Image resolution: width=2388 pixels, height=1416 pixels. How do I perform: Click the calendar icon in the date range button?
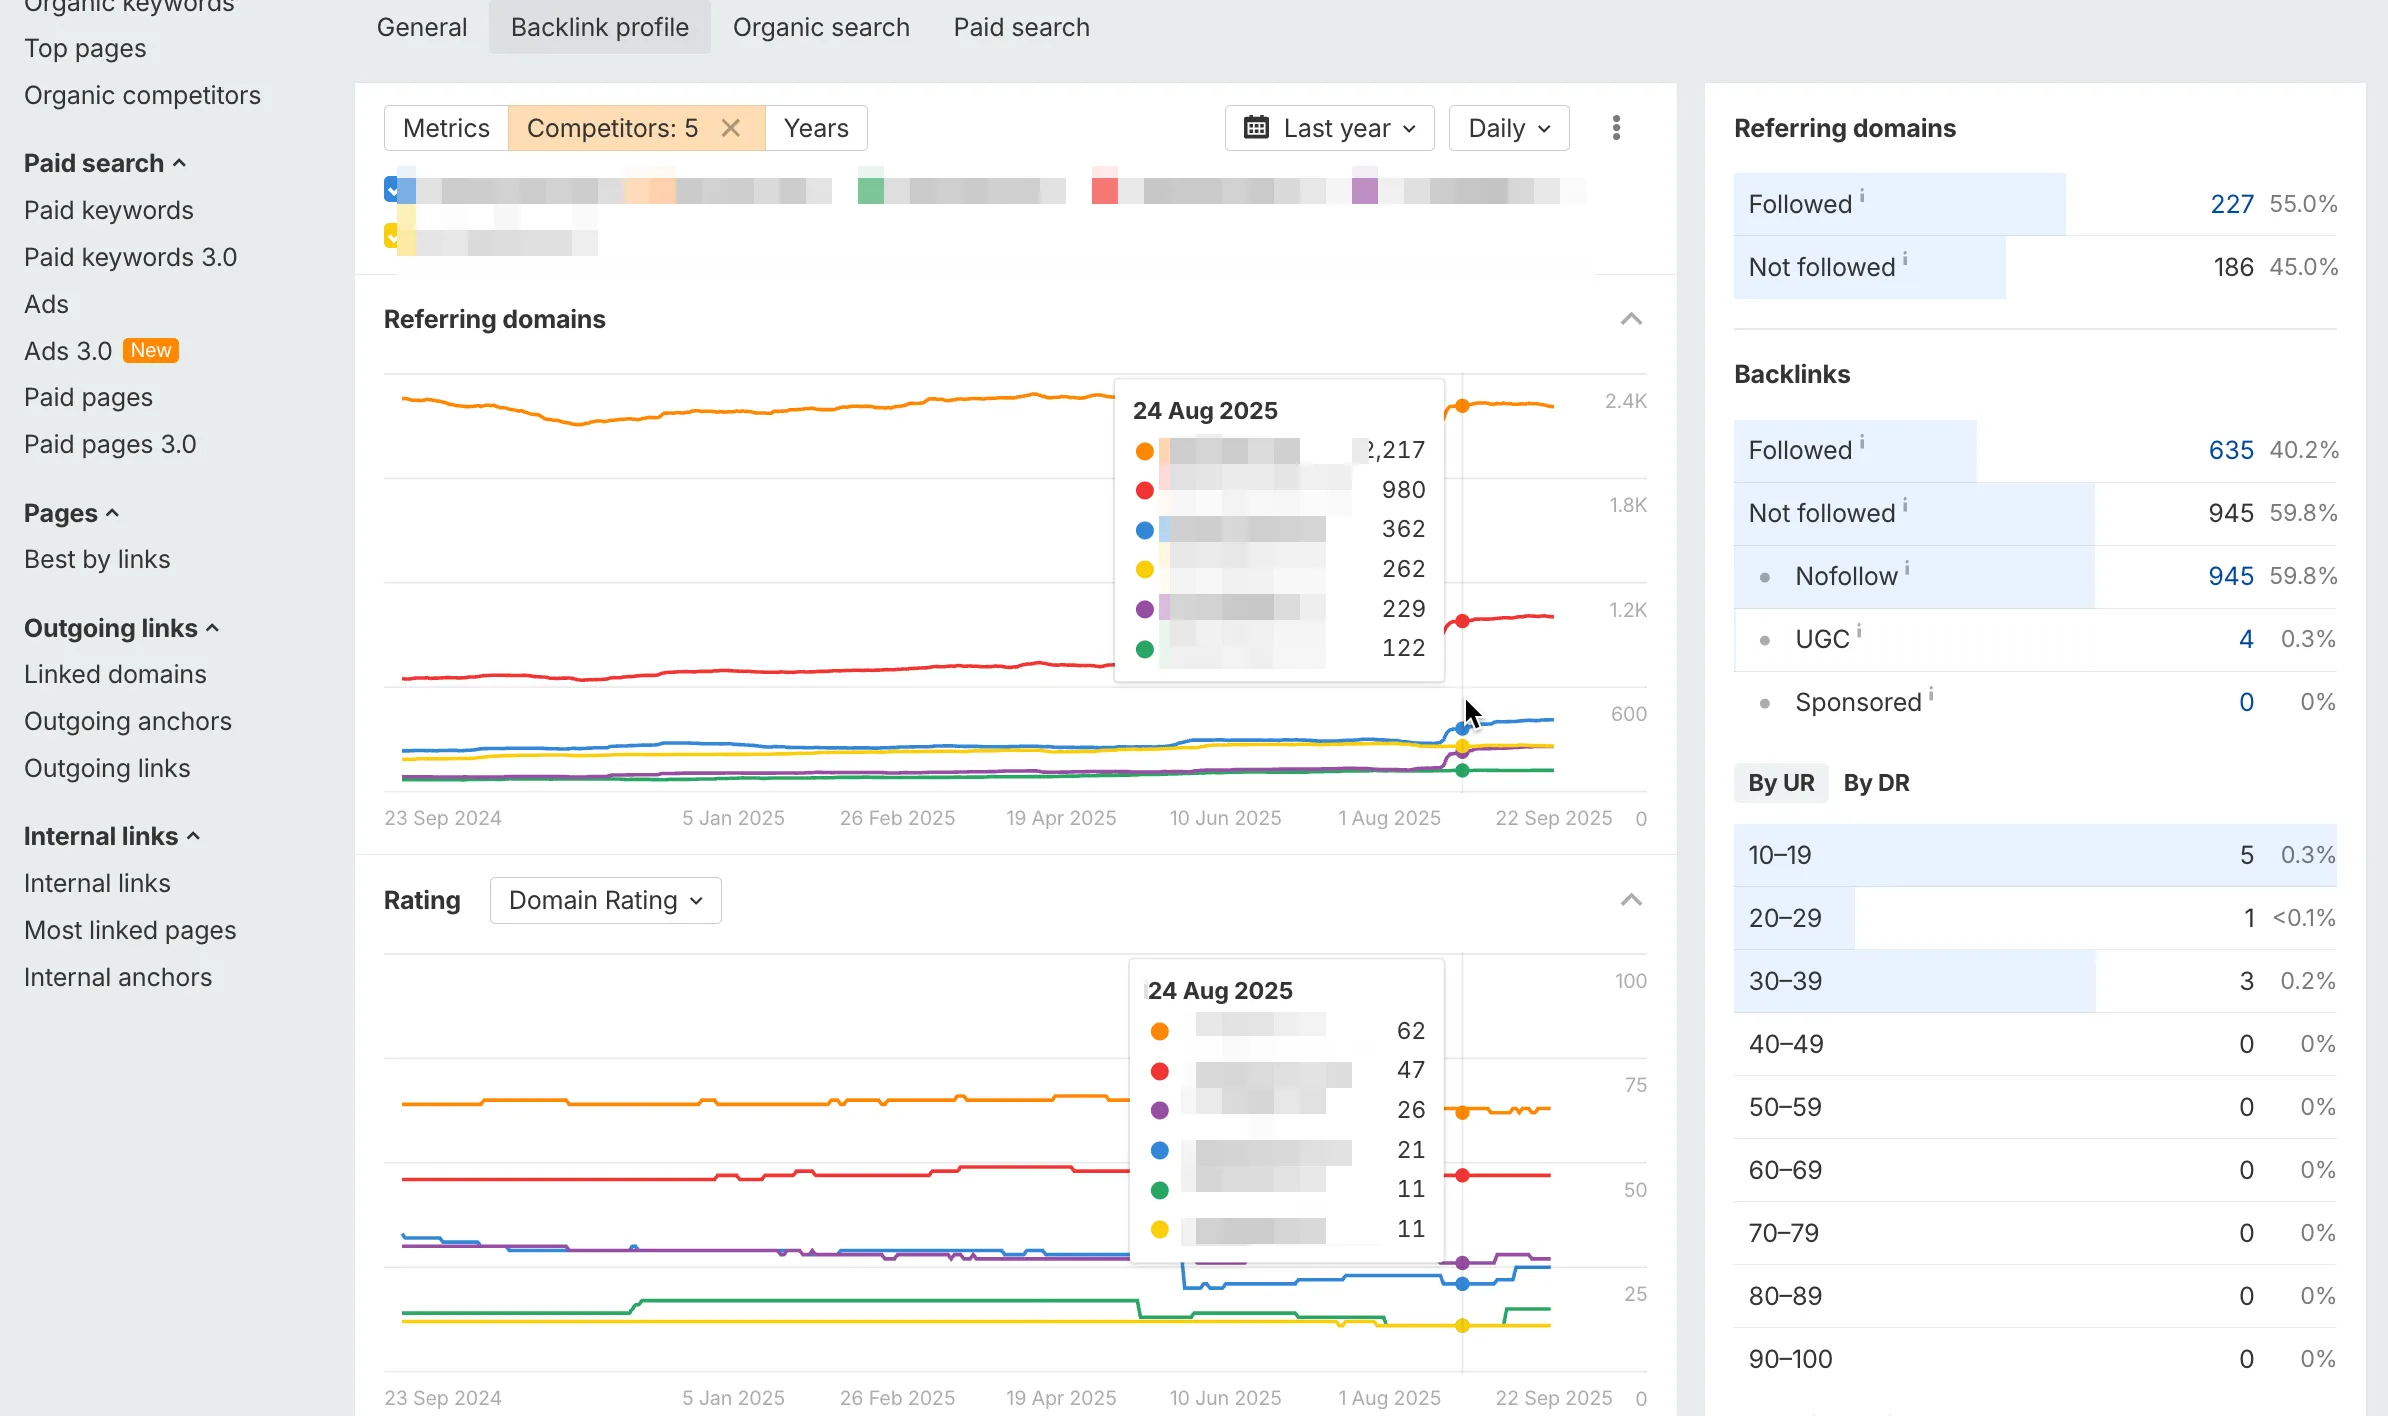pos(1256,128)
